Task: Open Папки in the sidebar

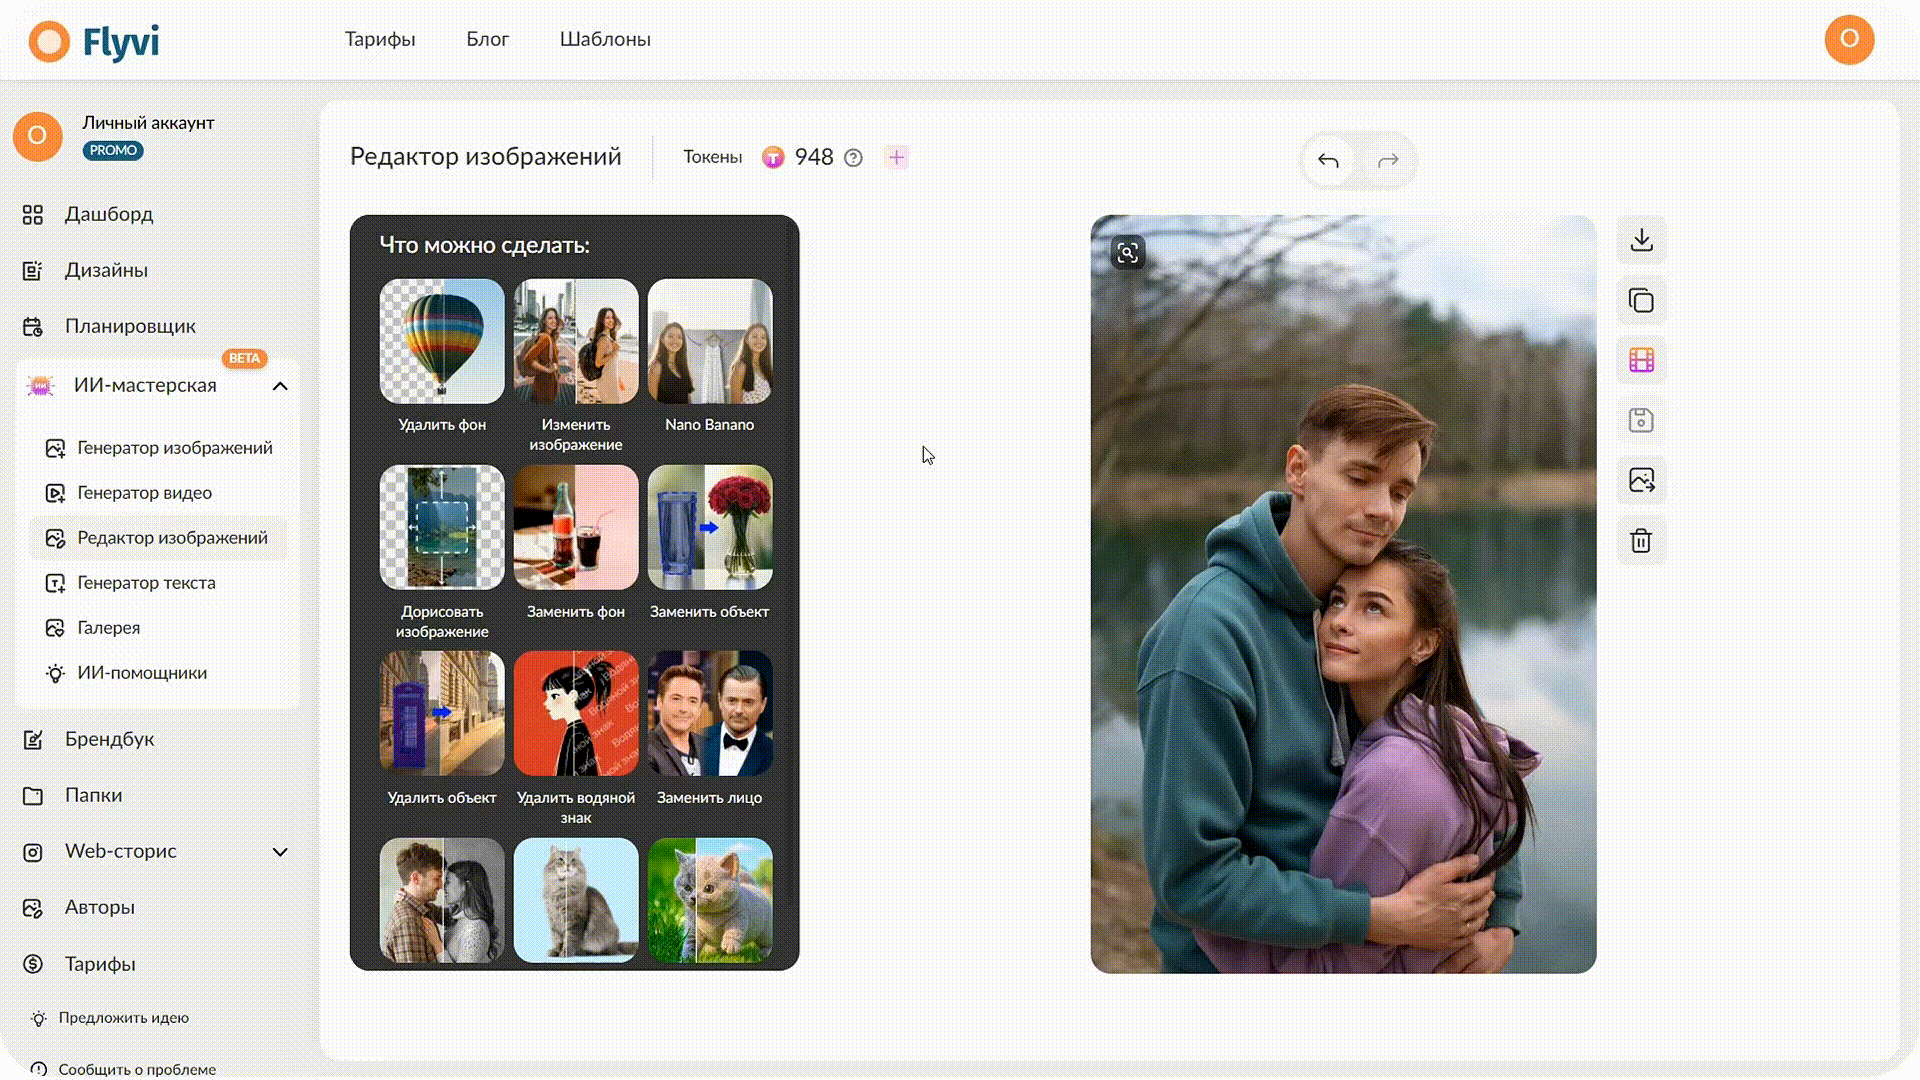Action: [x=73, y=795]
